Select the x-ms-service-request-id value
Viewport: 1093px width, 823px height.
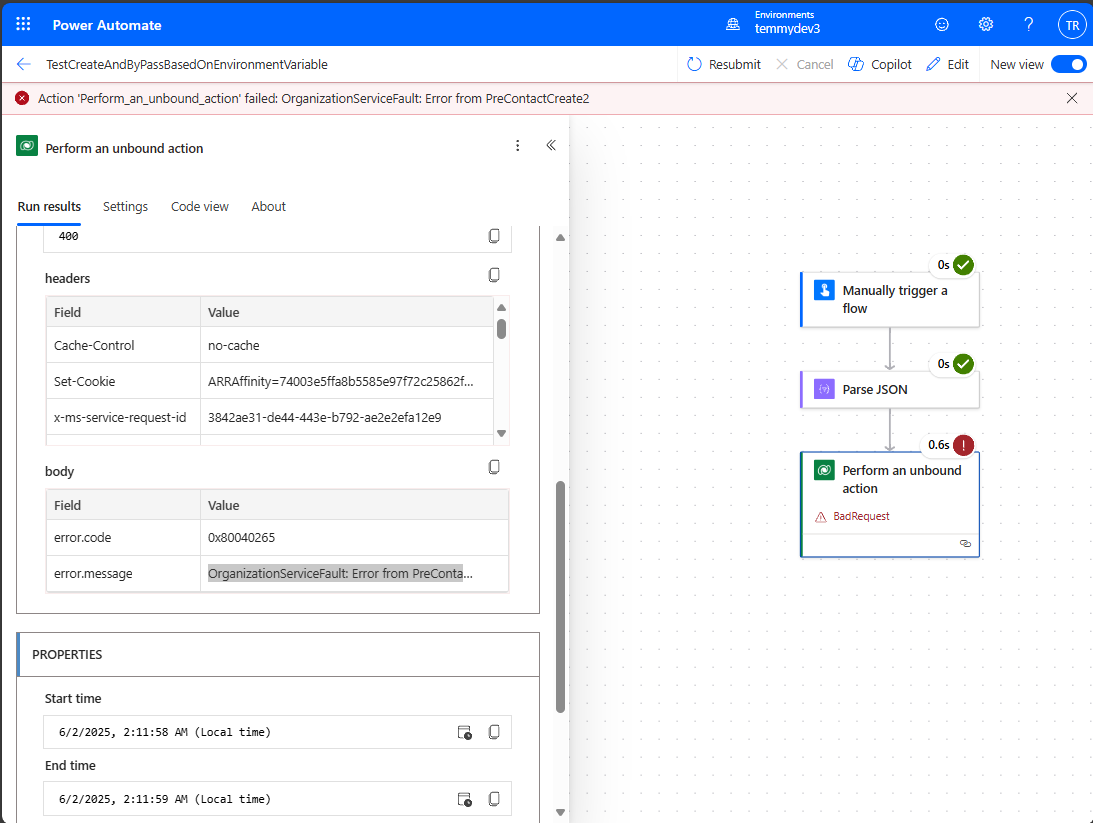(346, 417)
